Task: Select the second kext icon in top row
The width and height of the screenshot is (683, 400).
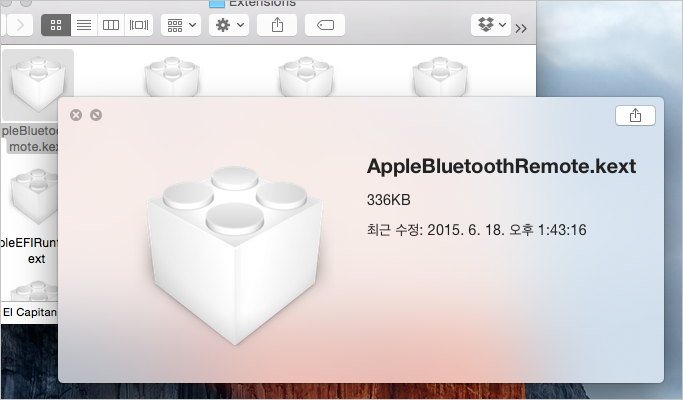Action: (172, 76)
